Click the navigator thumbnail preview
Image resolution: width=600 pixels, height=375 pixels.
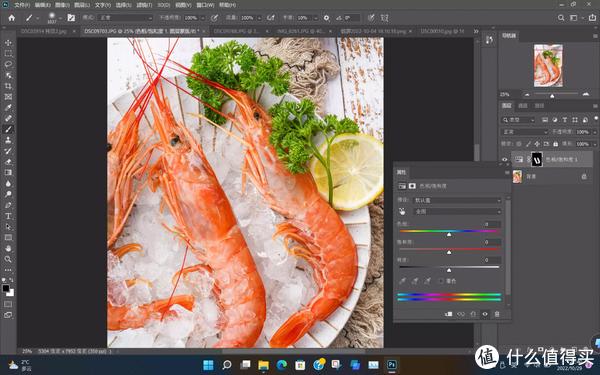click(548, 65)
